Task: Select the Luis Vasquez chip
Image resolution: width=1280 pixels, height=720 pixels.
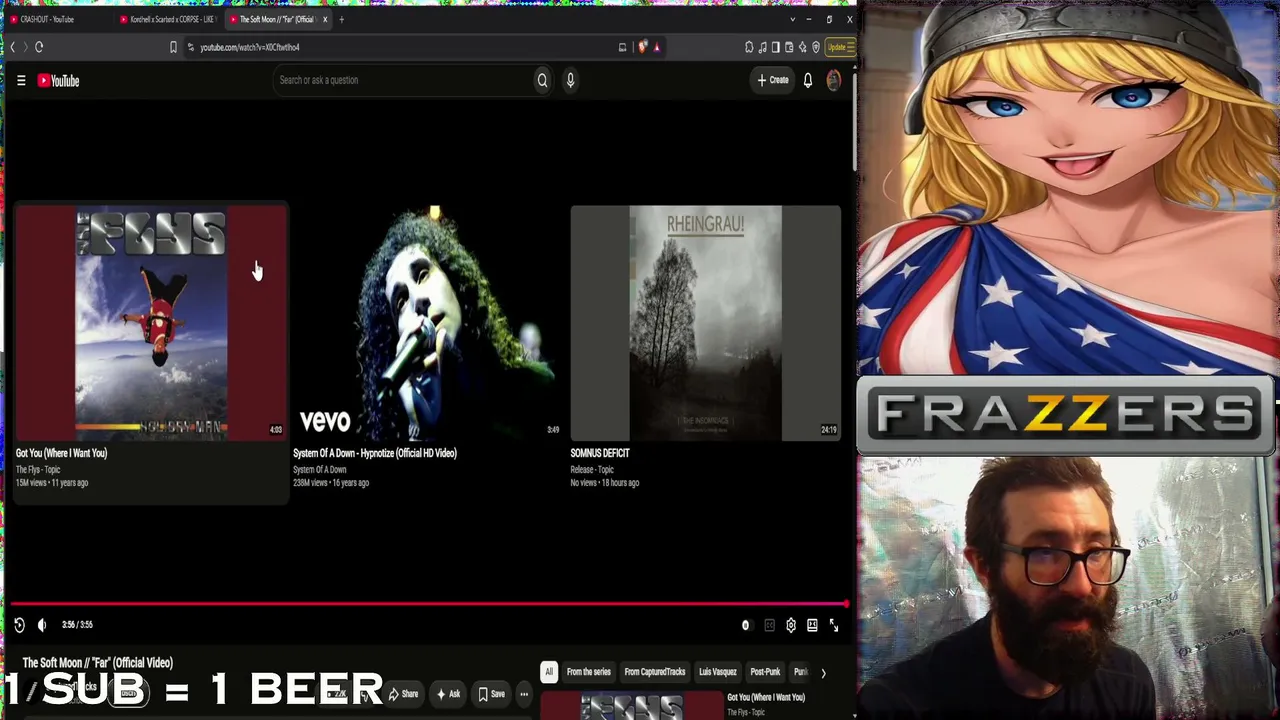Action: [x=718, y=672]
